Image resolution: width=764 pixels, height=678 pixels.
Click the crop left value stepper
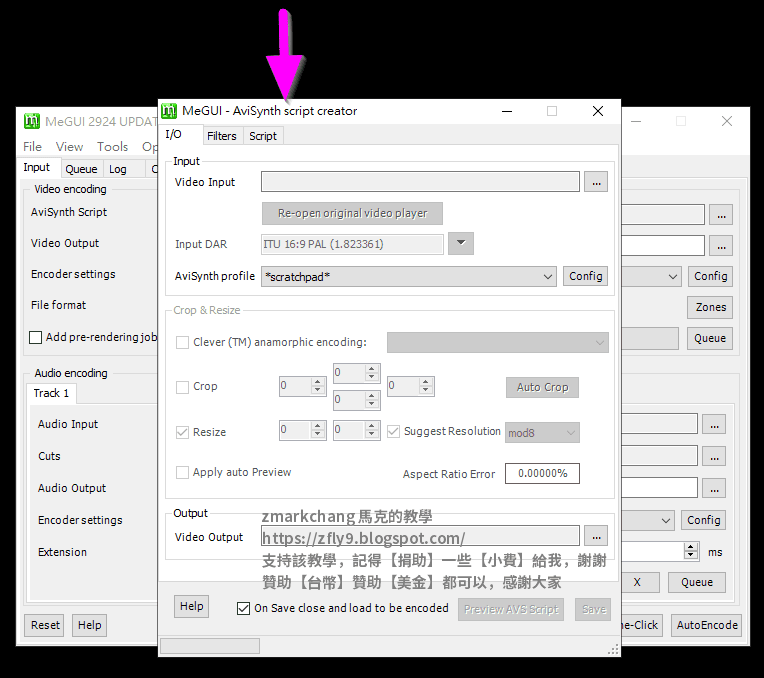point(317,386)
